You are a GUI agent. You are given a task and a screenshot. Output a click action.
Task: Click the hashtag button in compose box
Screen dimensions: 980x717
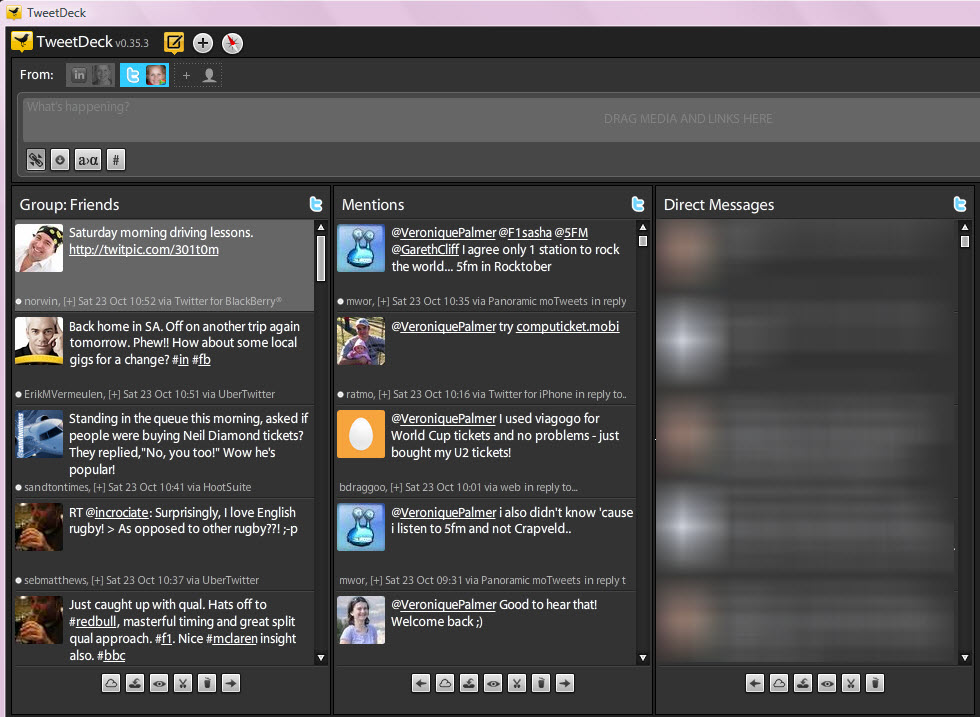(x=115, y=159)
